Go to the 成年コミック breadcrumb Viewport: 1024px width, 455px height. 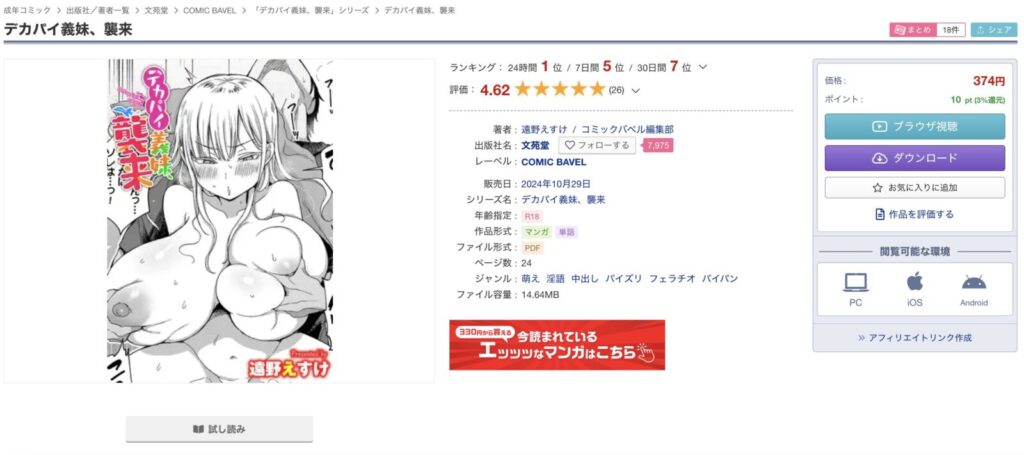(27, 10)
